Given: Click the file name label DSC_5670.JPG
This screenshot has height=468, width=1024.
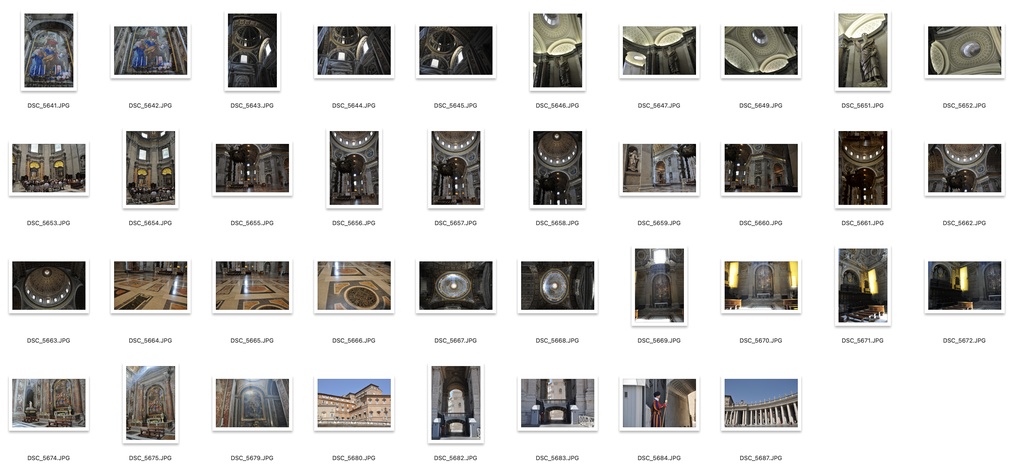Looking at the screenshot, I should pos(761,340).
